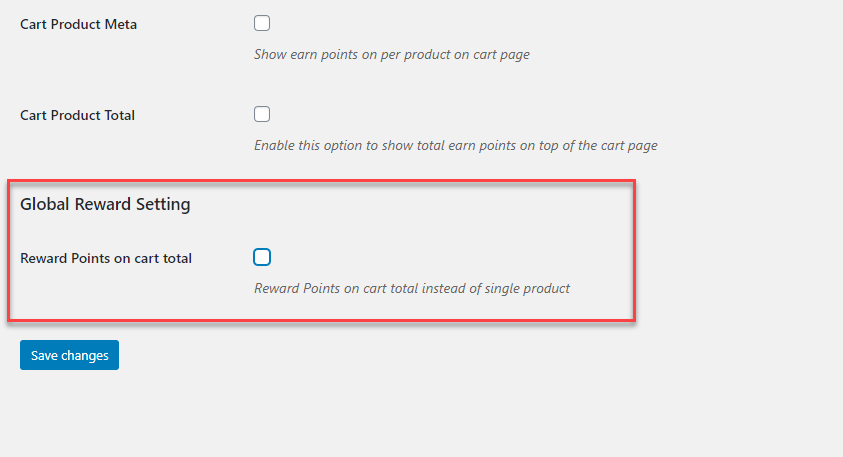Toggle Reward Points on cart total checkbox

(x=262, y=257)
